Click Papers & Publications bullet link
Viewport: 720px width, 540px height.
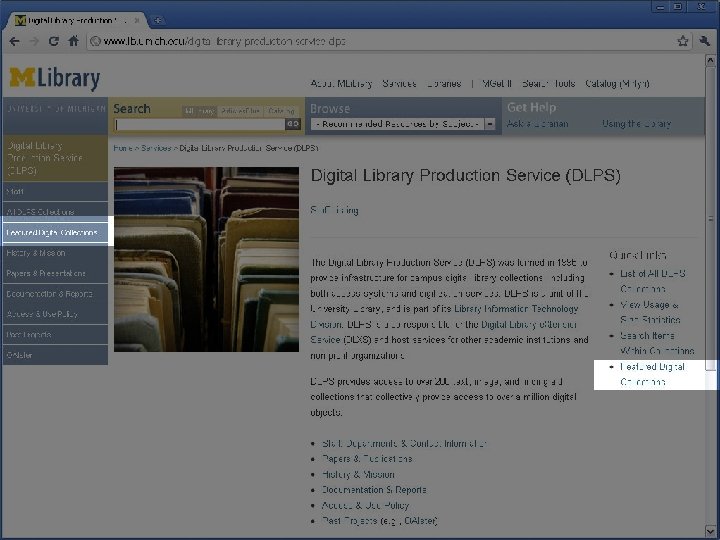pyautogui.click(x=367, y=459)
